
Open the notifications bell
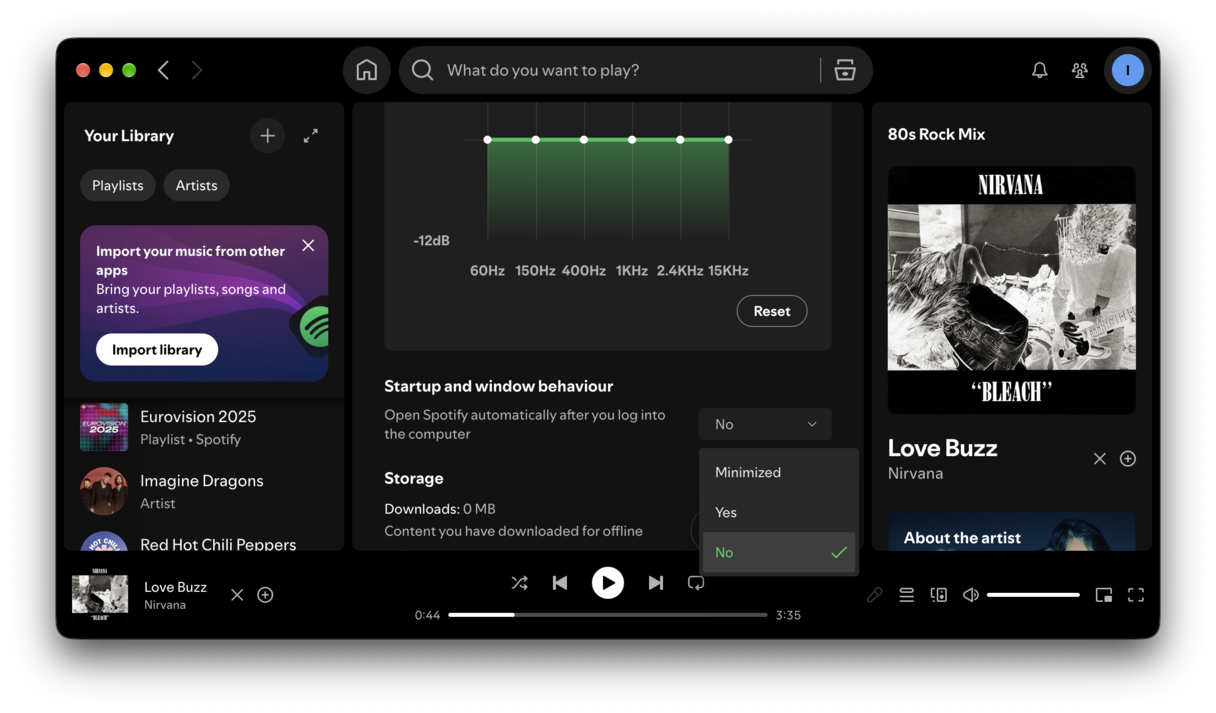coord(1040,70)
